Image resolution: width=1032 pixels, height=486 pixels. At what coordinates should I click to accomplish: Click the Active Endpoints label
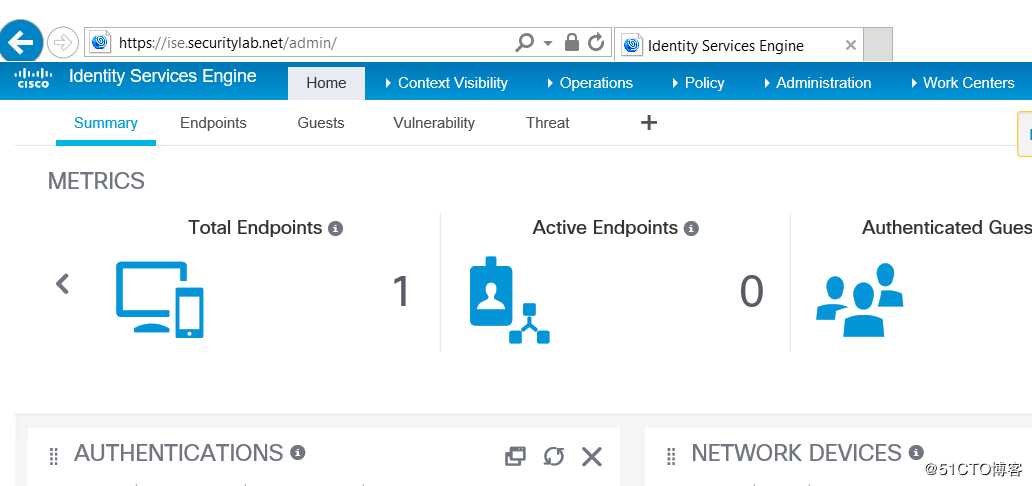[x=605, y=228]
